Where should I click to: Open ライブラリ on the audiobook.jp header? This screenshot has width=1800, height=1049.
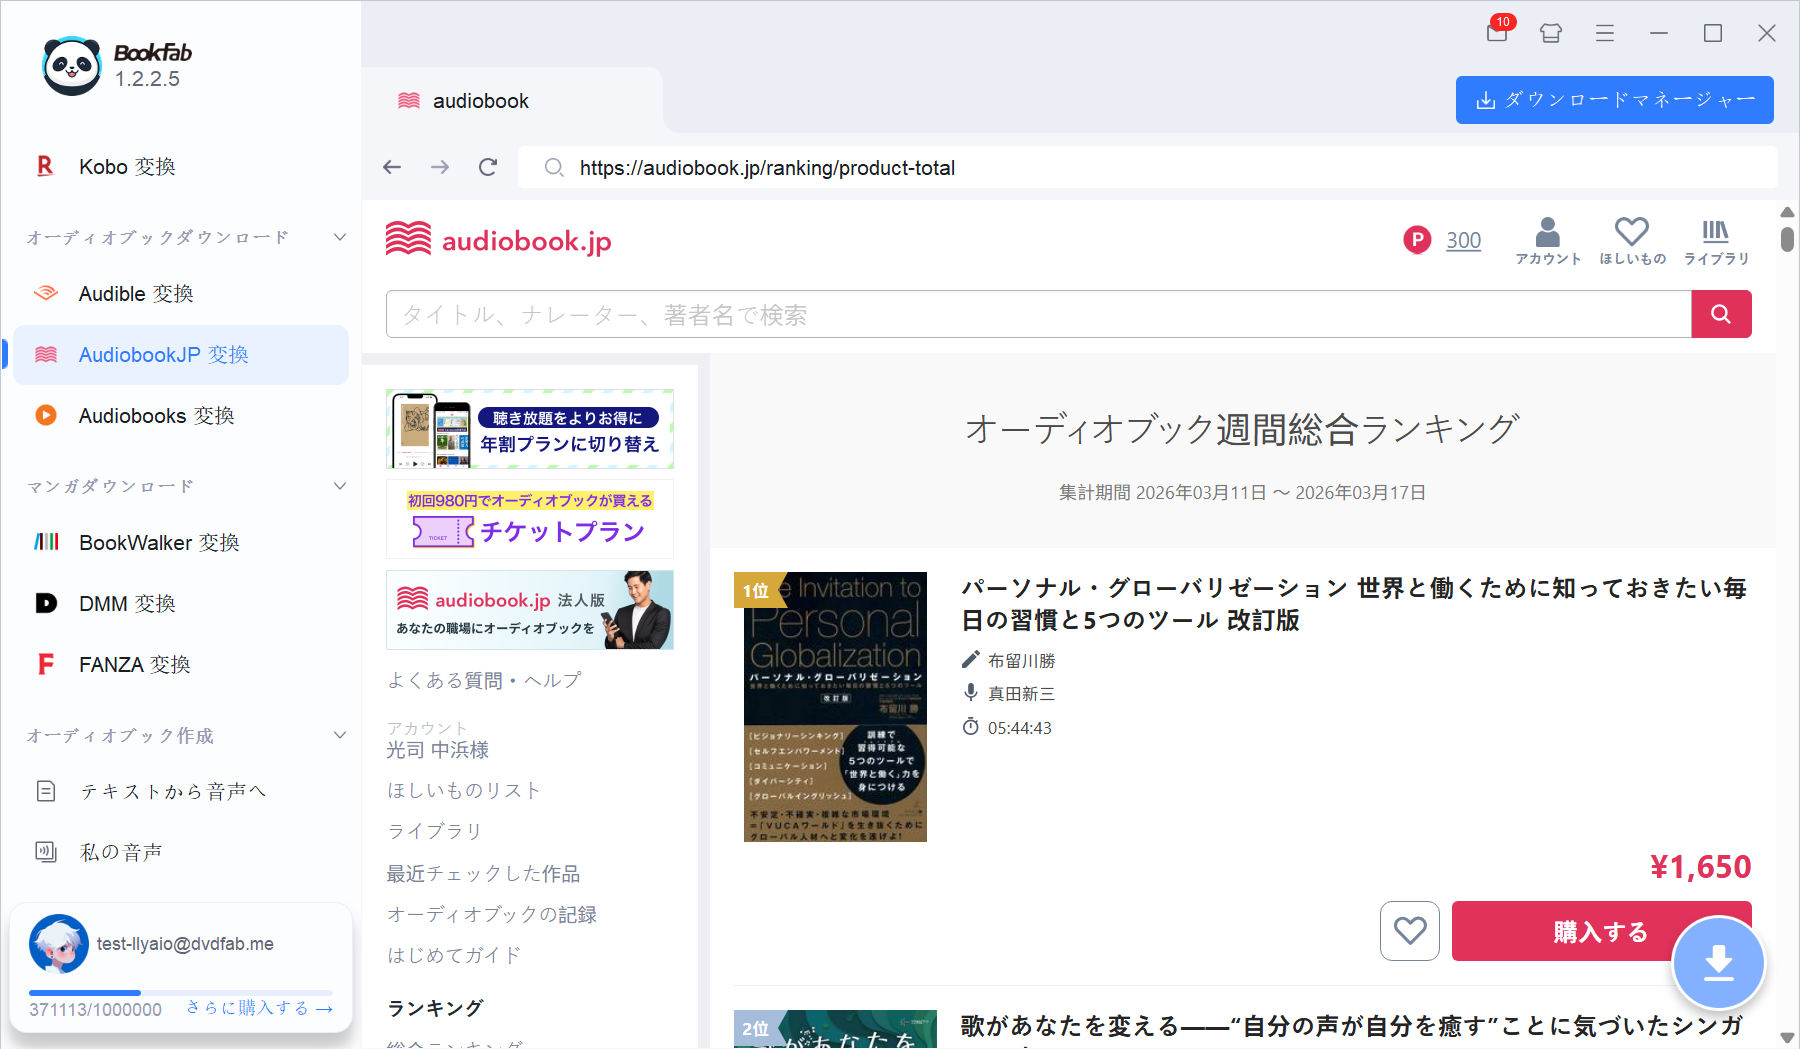tap(1716, 240)
